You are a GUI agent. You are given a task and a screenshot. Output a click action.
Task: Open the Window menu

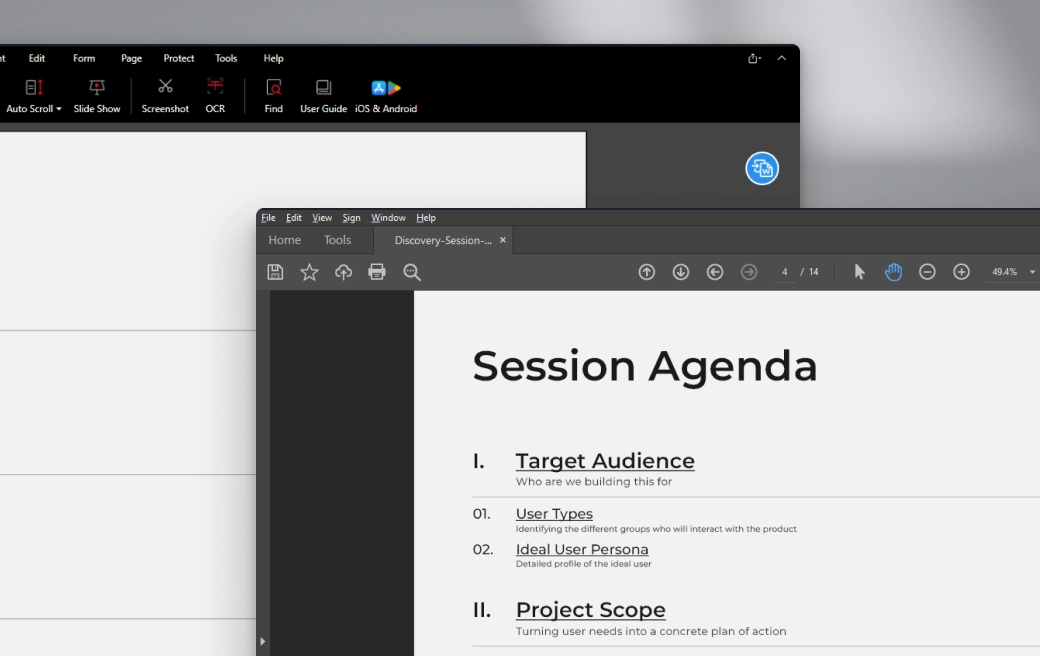[x=388, y=218]
